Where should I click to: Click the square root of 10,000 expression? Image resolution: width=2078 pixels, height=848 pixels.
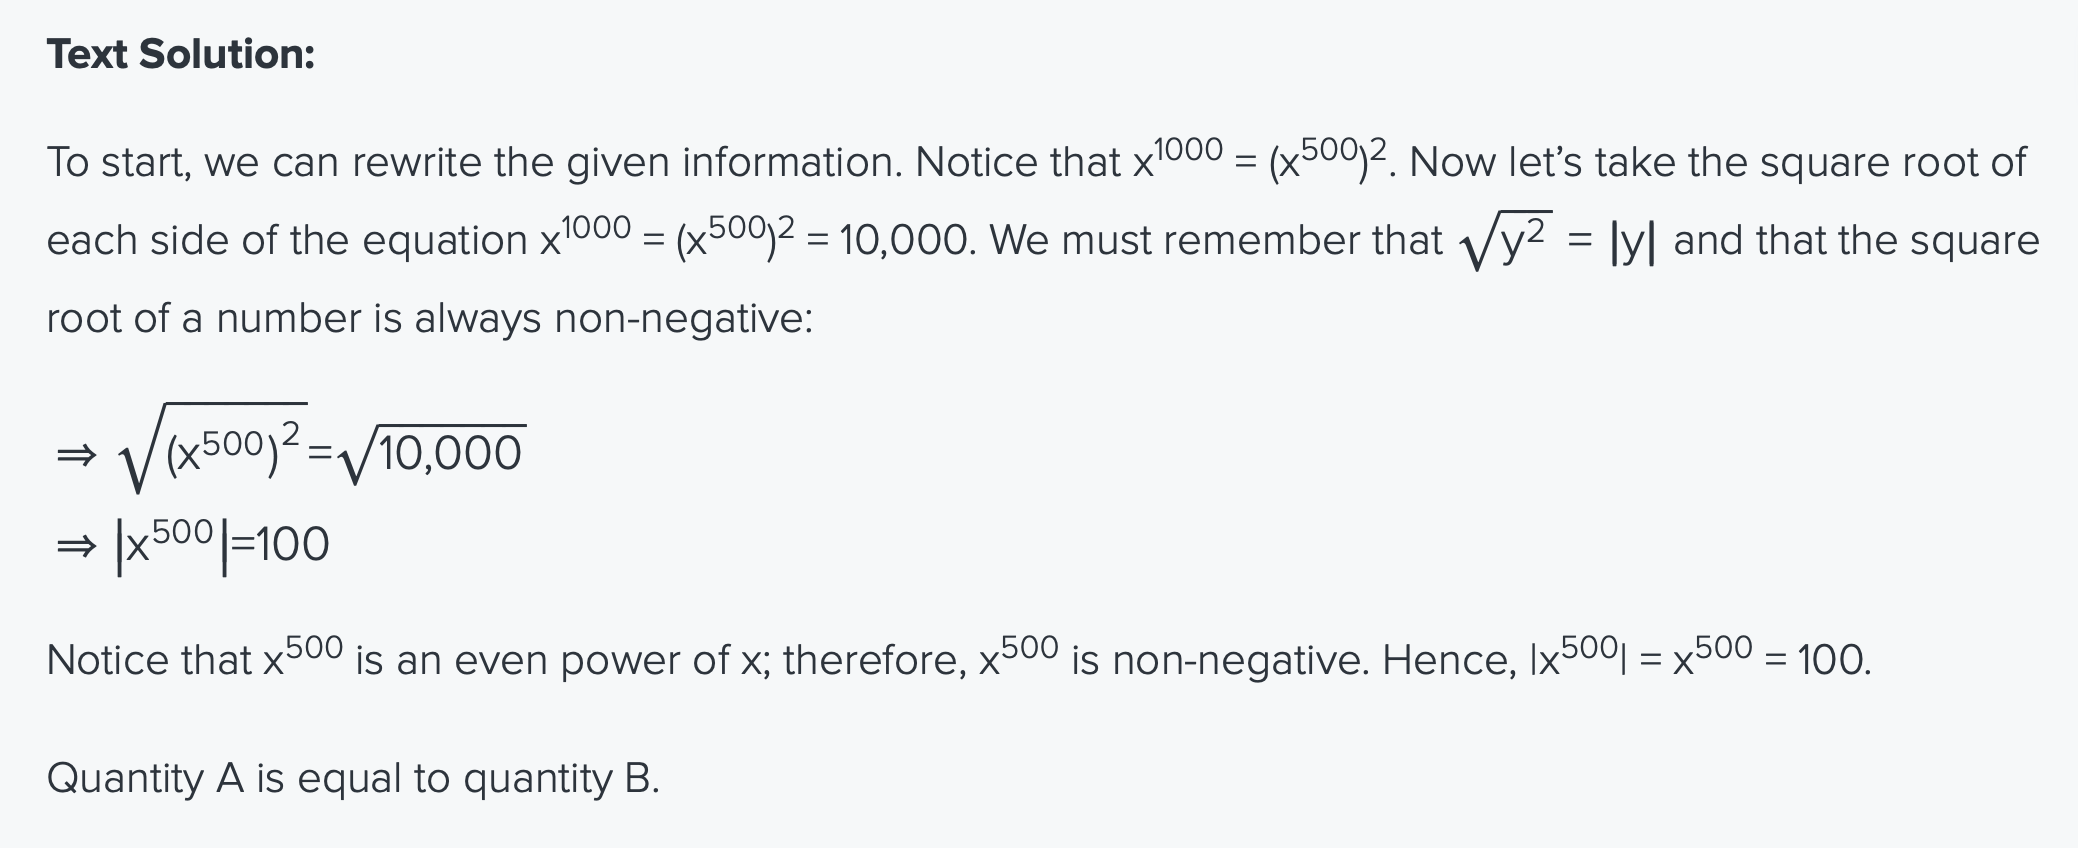tap(432, 452)
